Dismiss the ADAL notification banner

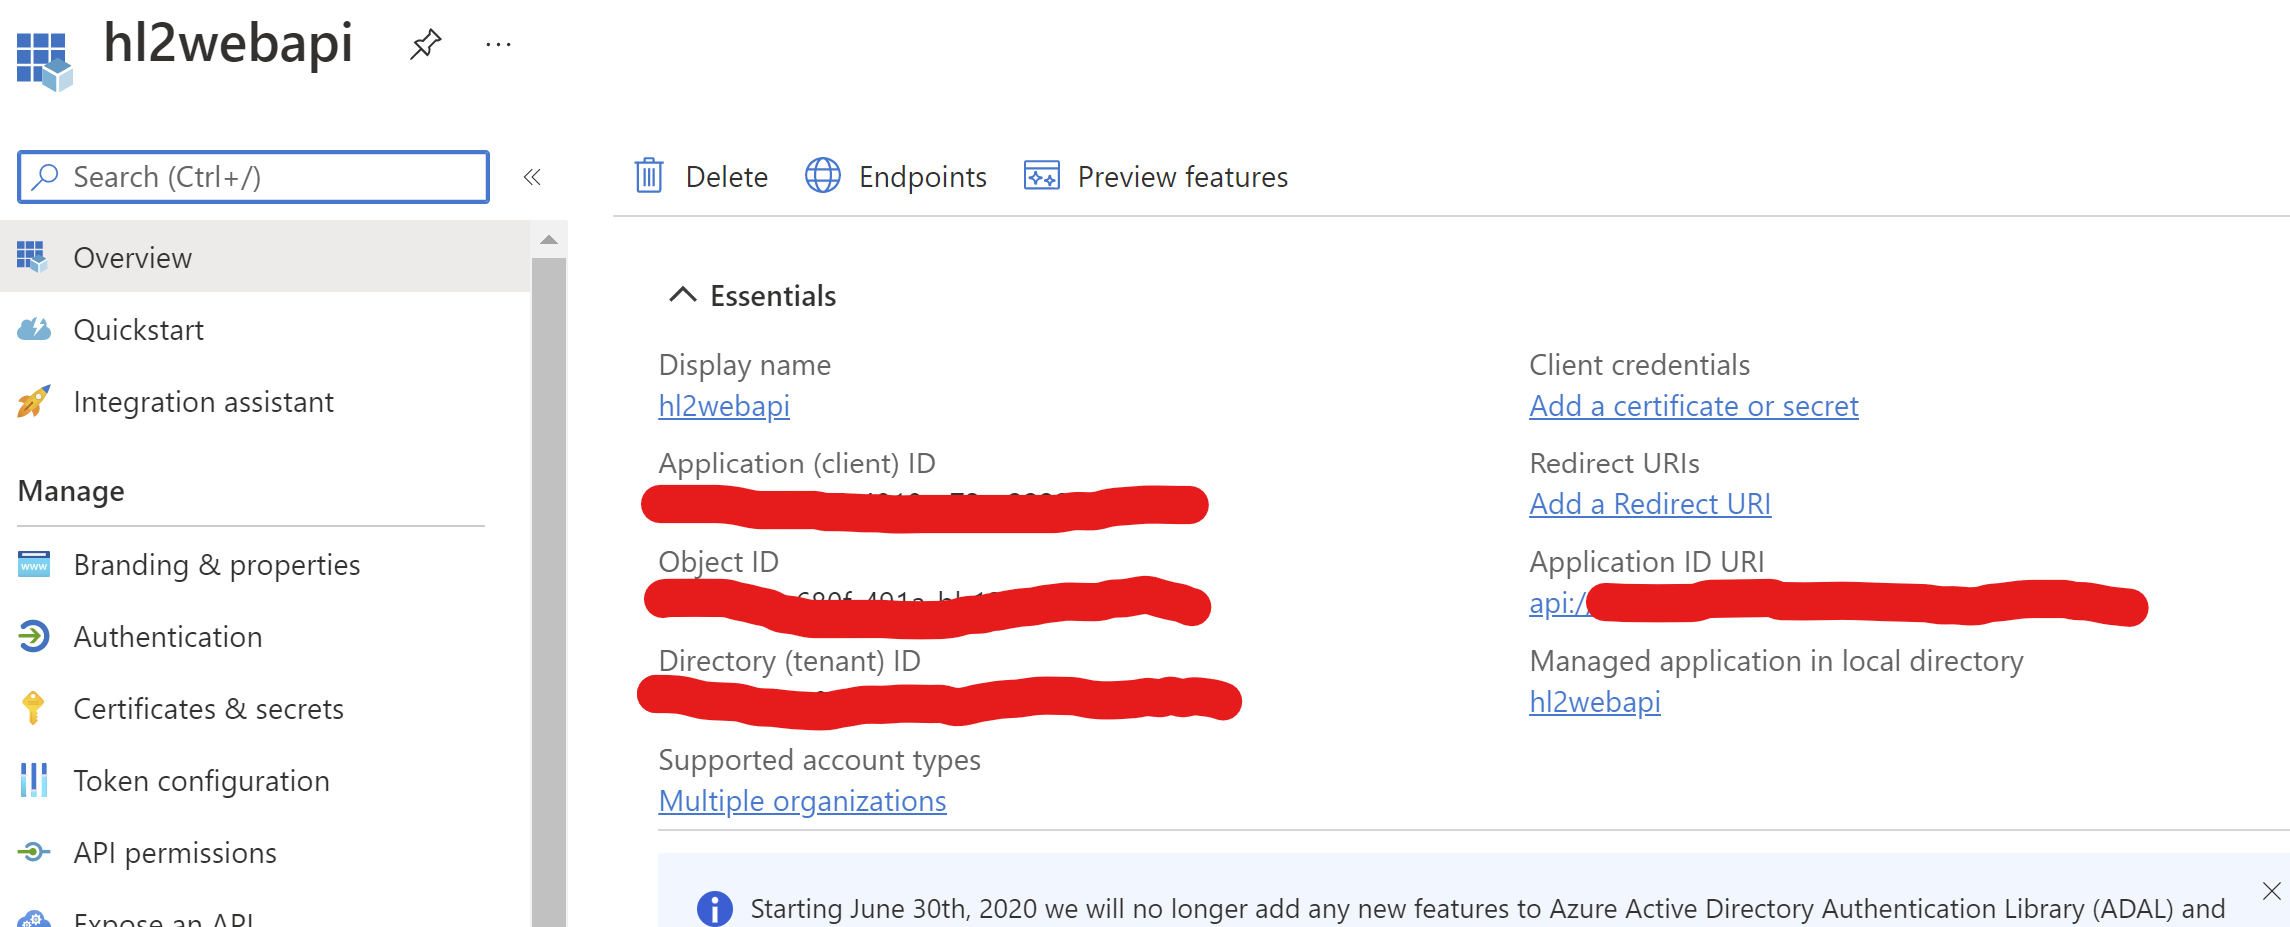click(x=2271, y=891)
